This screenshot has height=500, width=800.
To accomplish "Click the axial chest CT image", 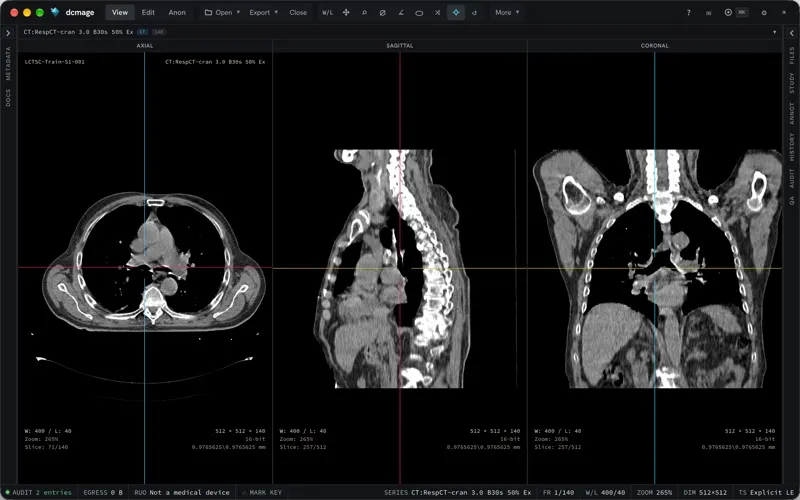I will [x=154, y=261].
